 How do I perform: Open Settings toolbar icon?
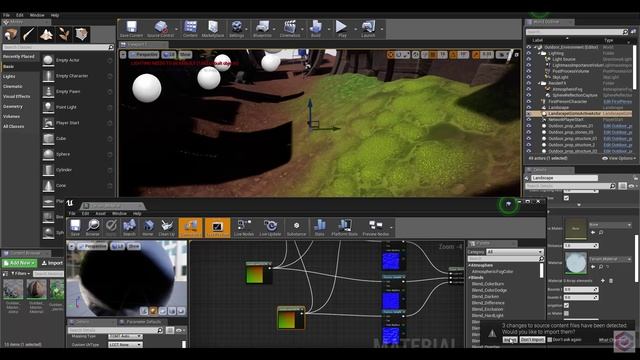coord(237,29)
